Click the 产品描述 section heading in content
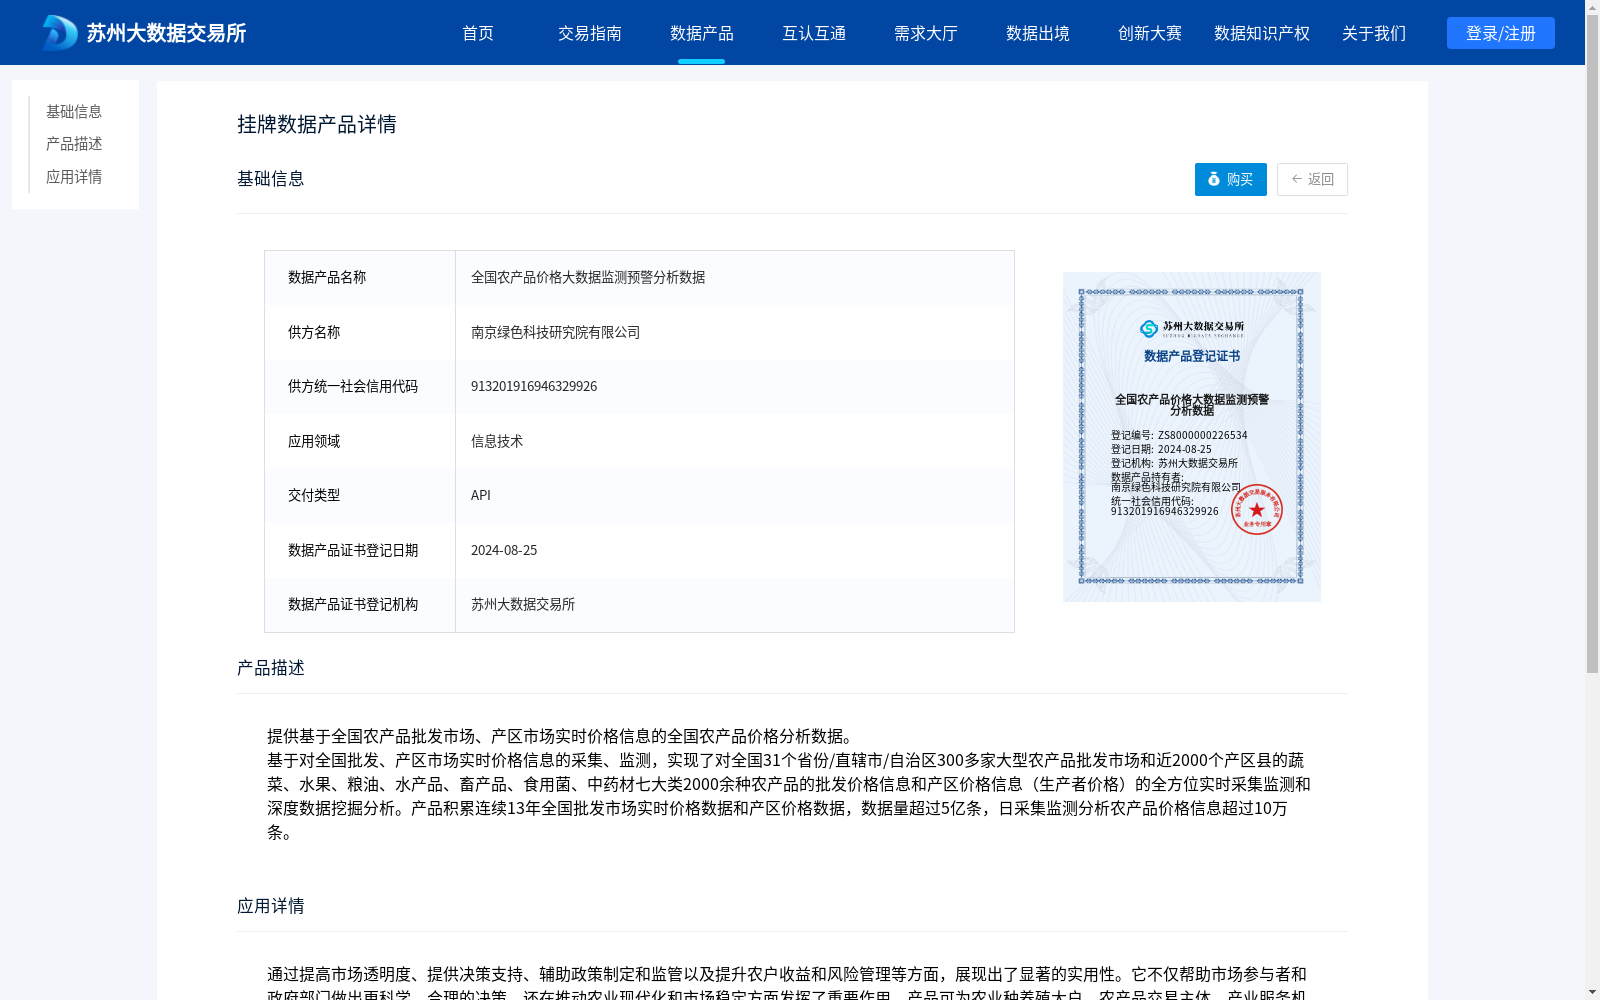 coord(271,667)
